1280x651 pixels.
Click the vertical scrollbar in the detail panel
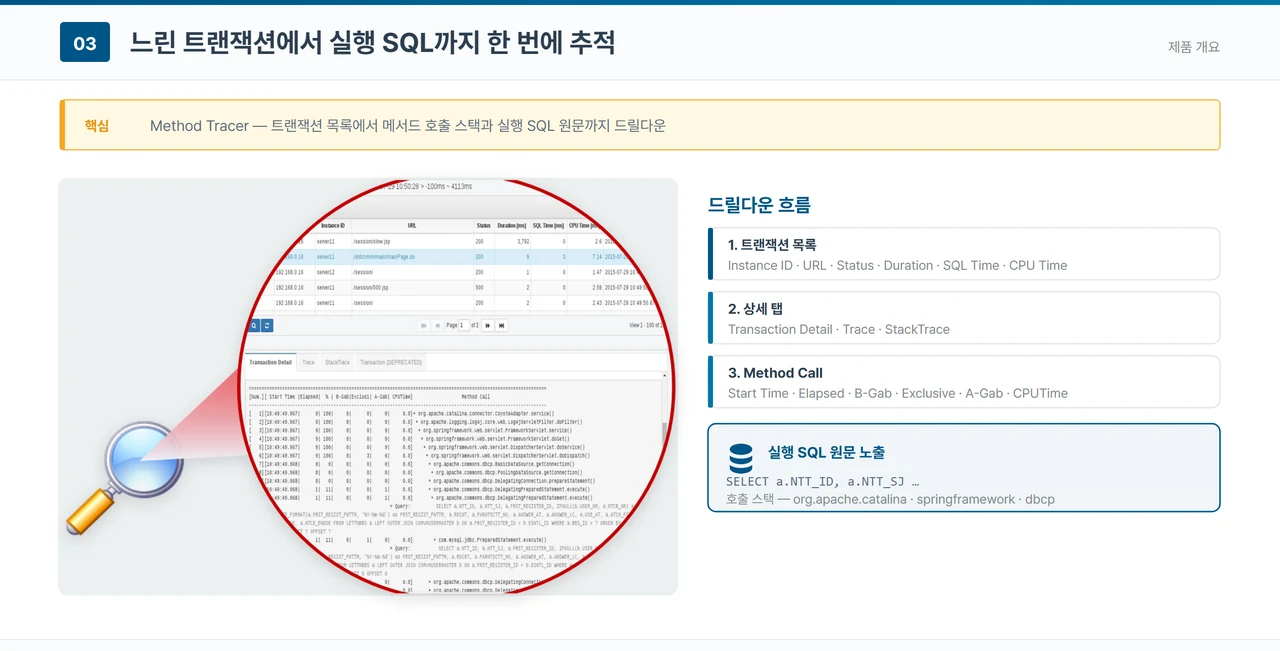tap(664, 435)
